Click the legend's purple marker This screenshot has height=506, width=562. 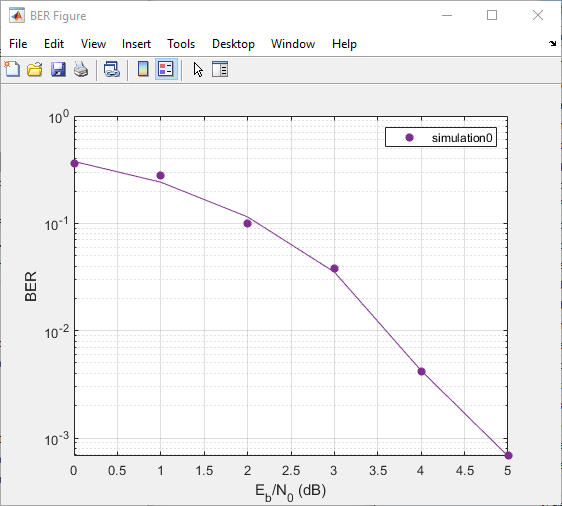(409, 137)
